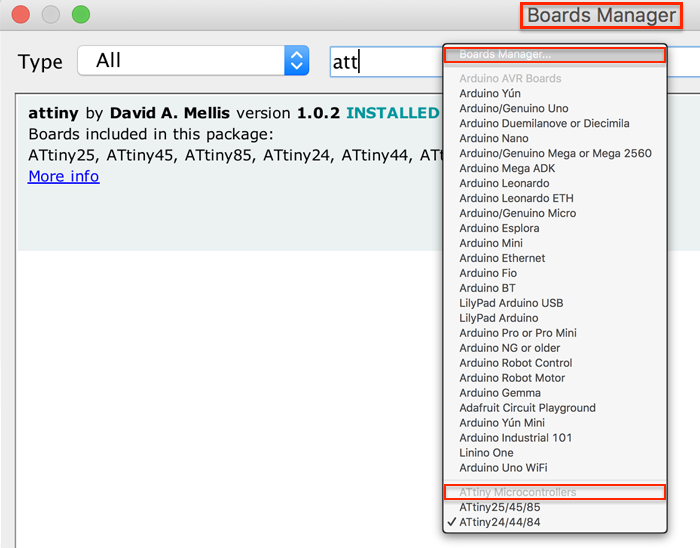Select Arduino Ethernet
This screenshot has width=700, height=548.
click(x=555, y=258)
